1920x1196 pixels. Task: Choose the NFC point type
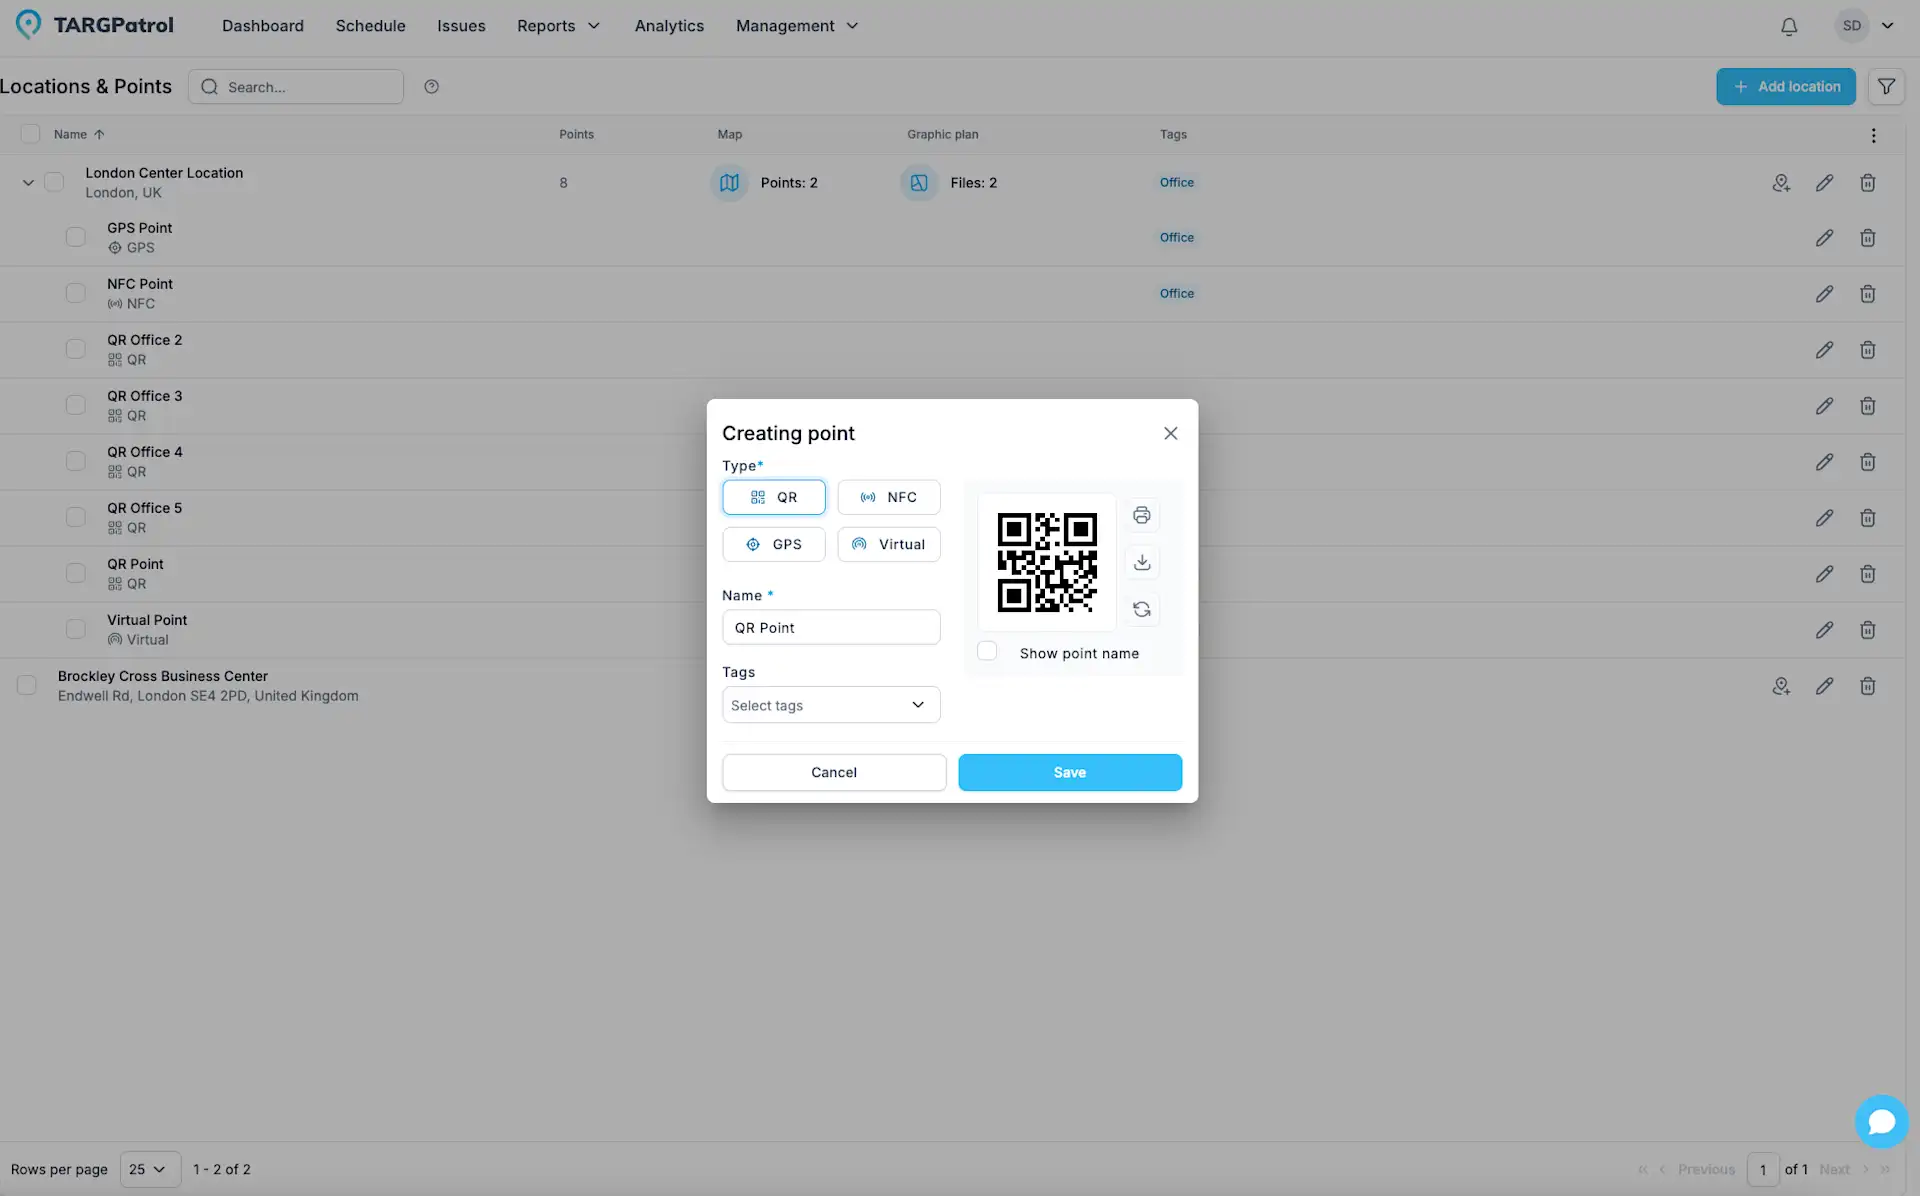[x=888, y=497]
